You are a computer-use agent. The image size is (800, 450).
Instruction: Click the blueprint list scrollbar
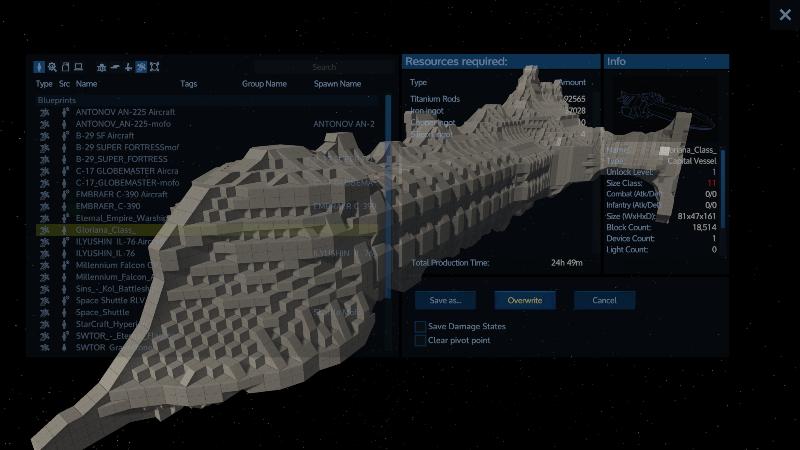pos(388,196)
